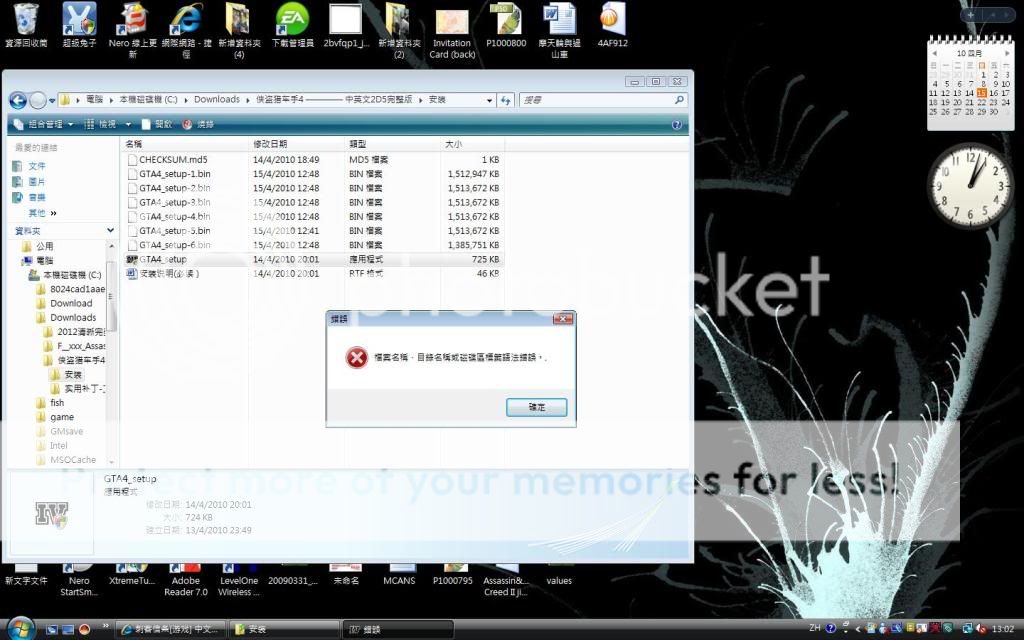Viewport: 1024px width, 640px height.
Task: Select the GTA4_setup application file
Action: pyautogui.click(x=162, y=259)
